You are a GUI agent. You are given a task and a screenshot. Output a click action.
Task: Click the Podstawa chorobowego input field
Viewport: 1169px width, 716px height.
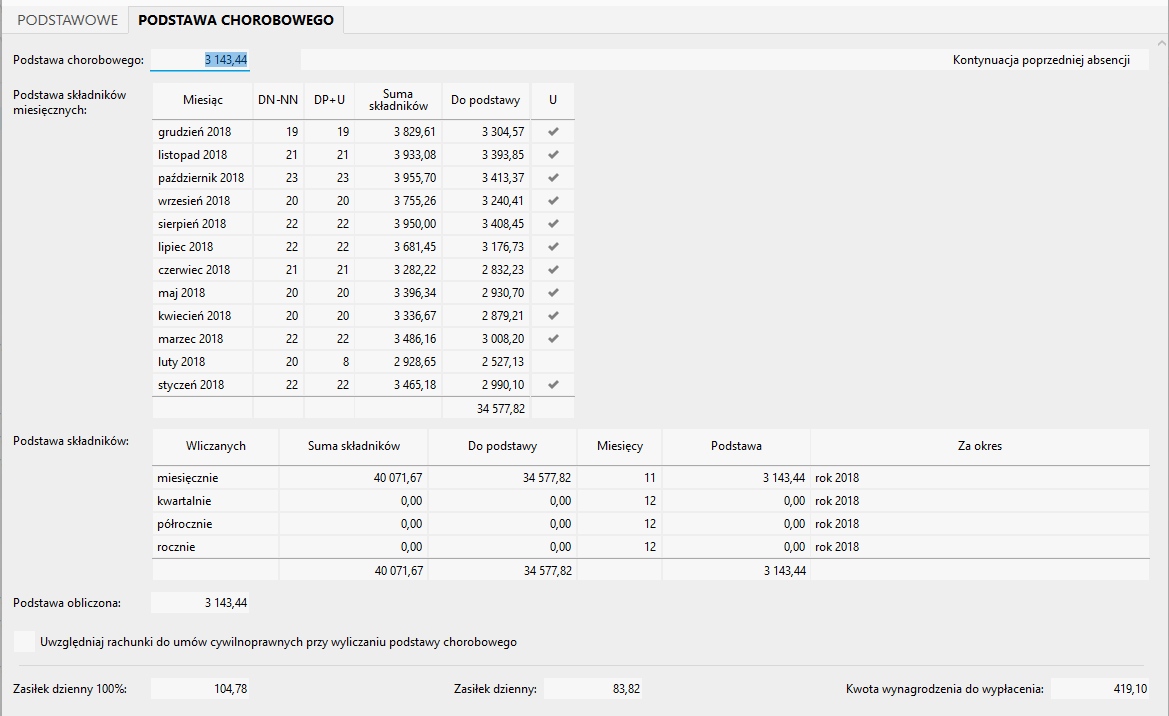tap(200, 60)
